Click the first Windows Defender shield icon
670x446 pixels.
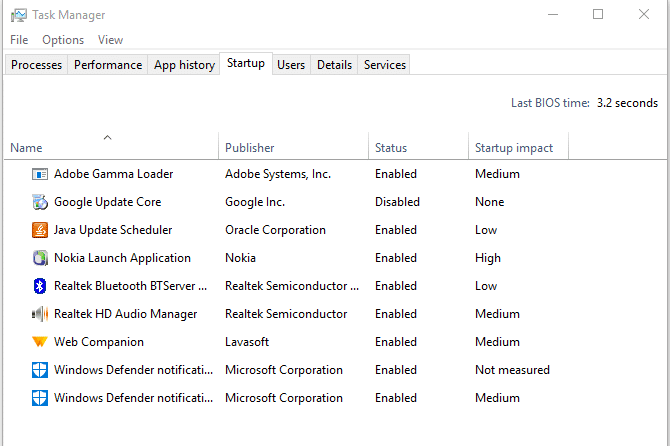click(x=40, y=370)
